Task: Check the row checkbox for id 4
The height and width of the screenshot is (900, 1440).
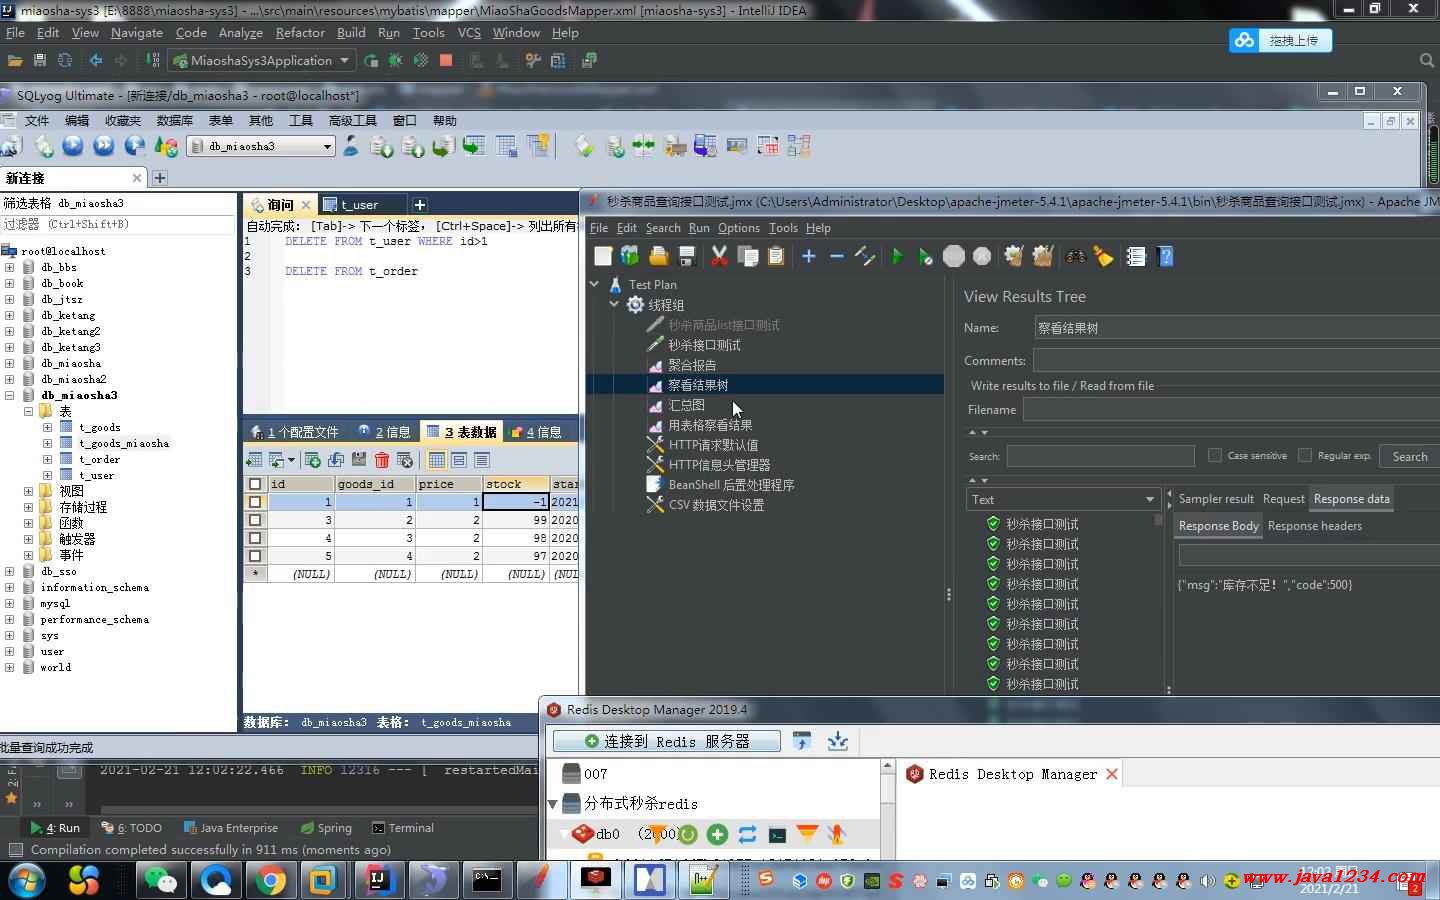Action: [x=255, y=538]
